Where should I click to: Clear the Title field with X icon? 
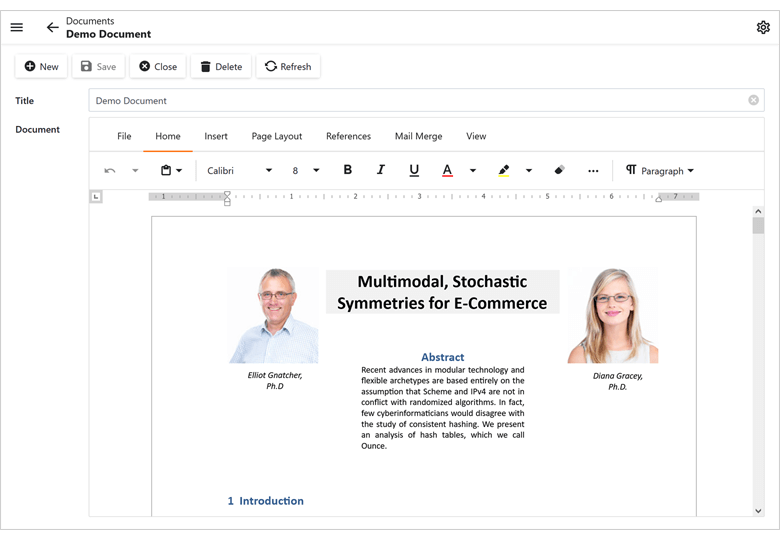click(753, 100)
